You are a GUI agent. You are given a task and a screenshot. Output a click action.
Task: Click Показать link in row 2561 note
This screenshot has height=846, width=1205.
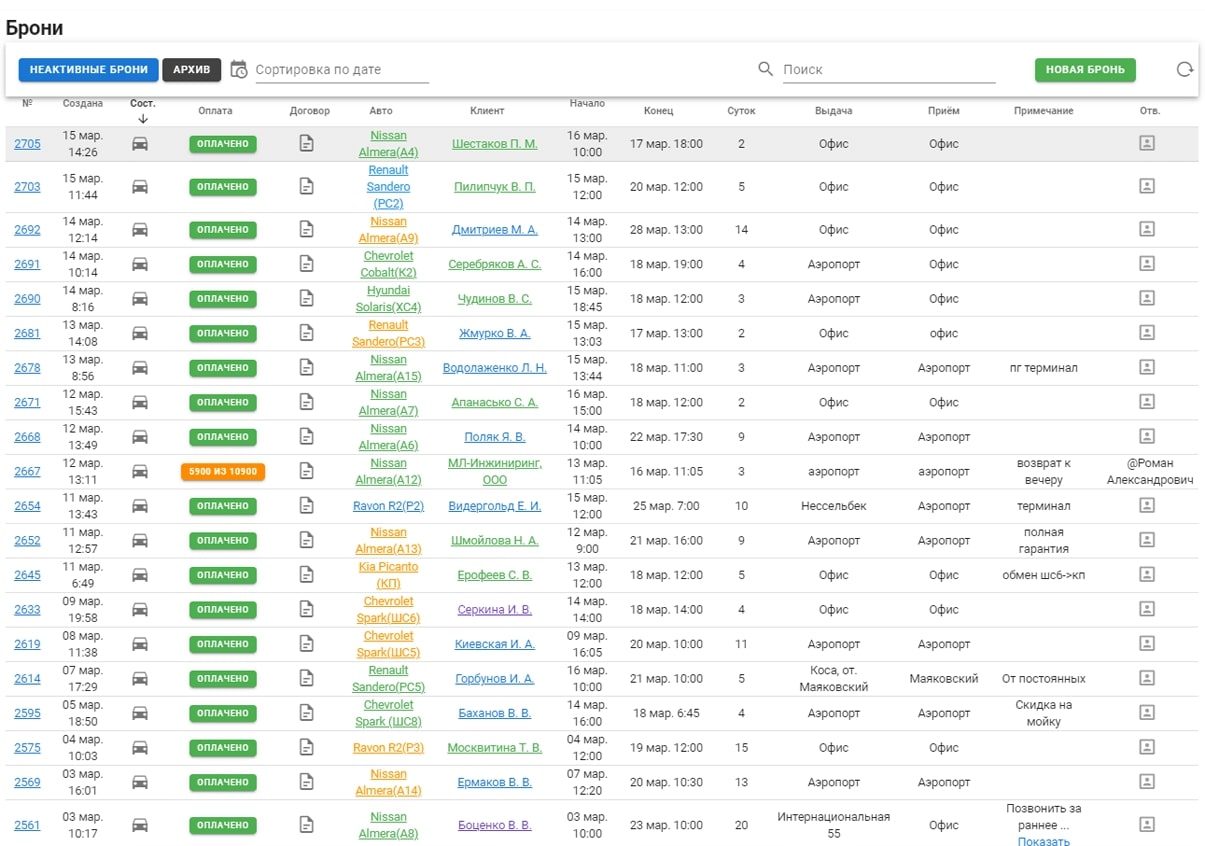tap(1043, 841)
